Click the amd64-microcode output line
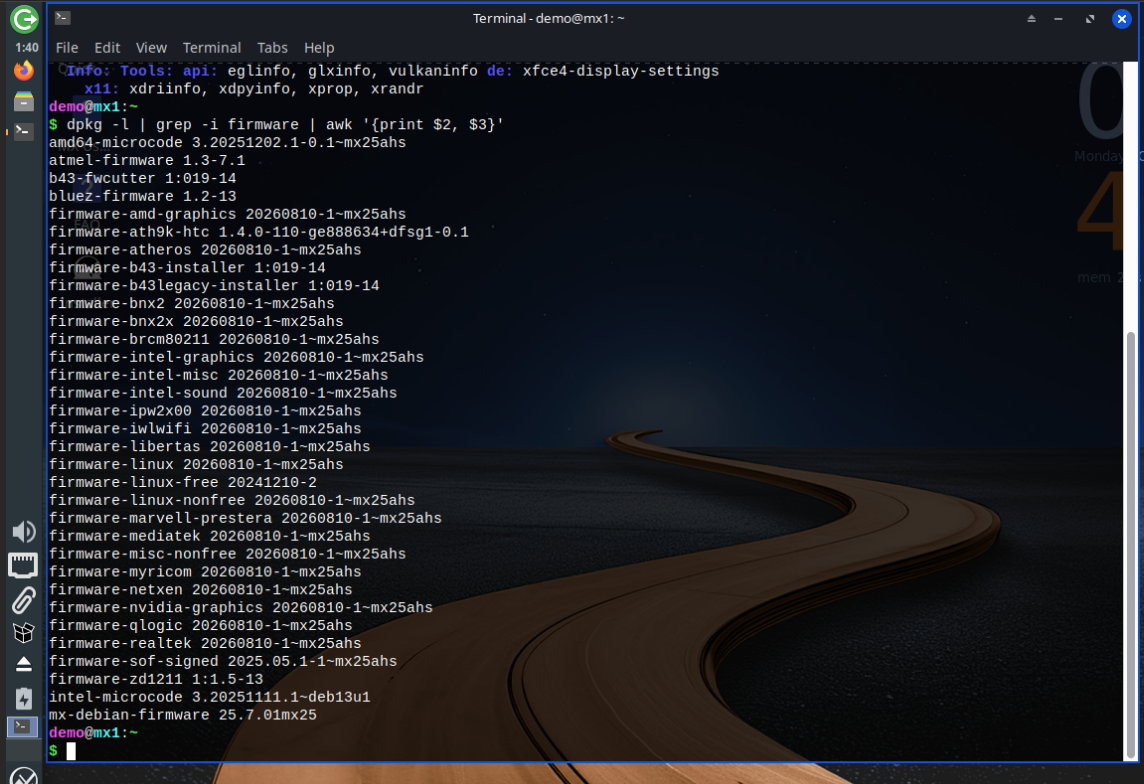 (228, 143)
